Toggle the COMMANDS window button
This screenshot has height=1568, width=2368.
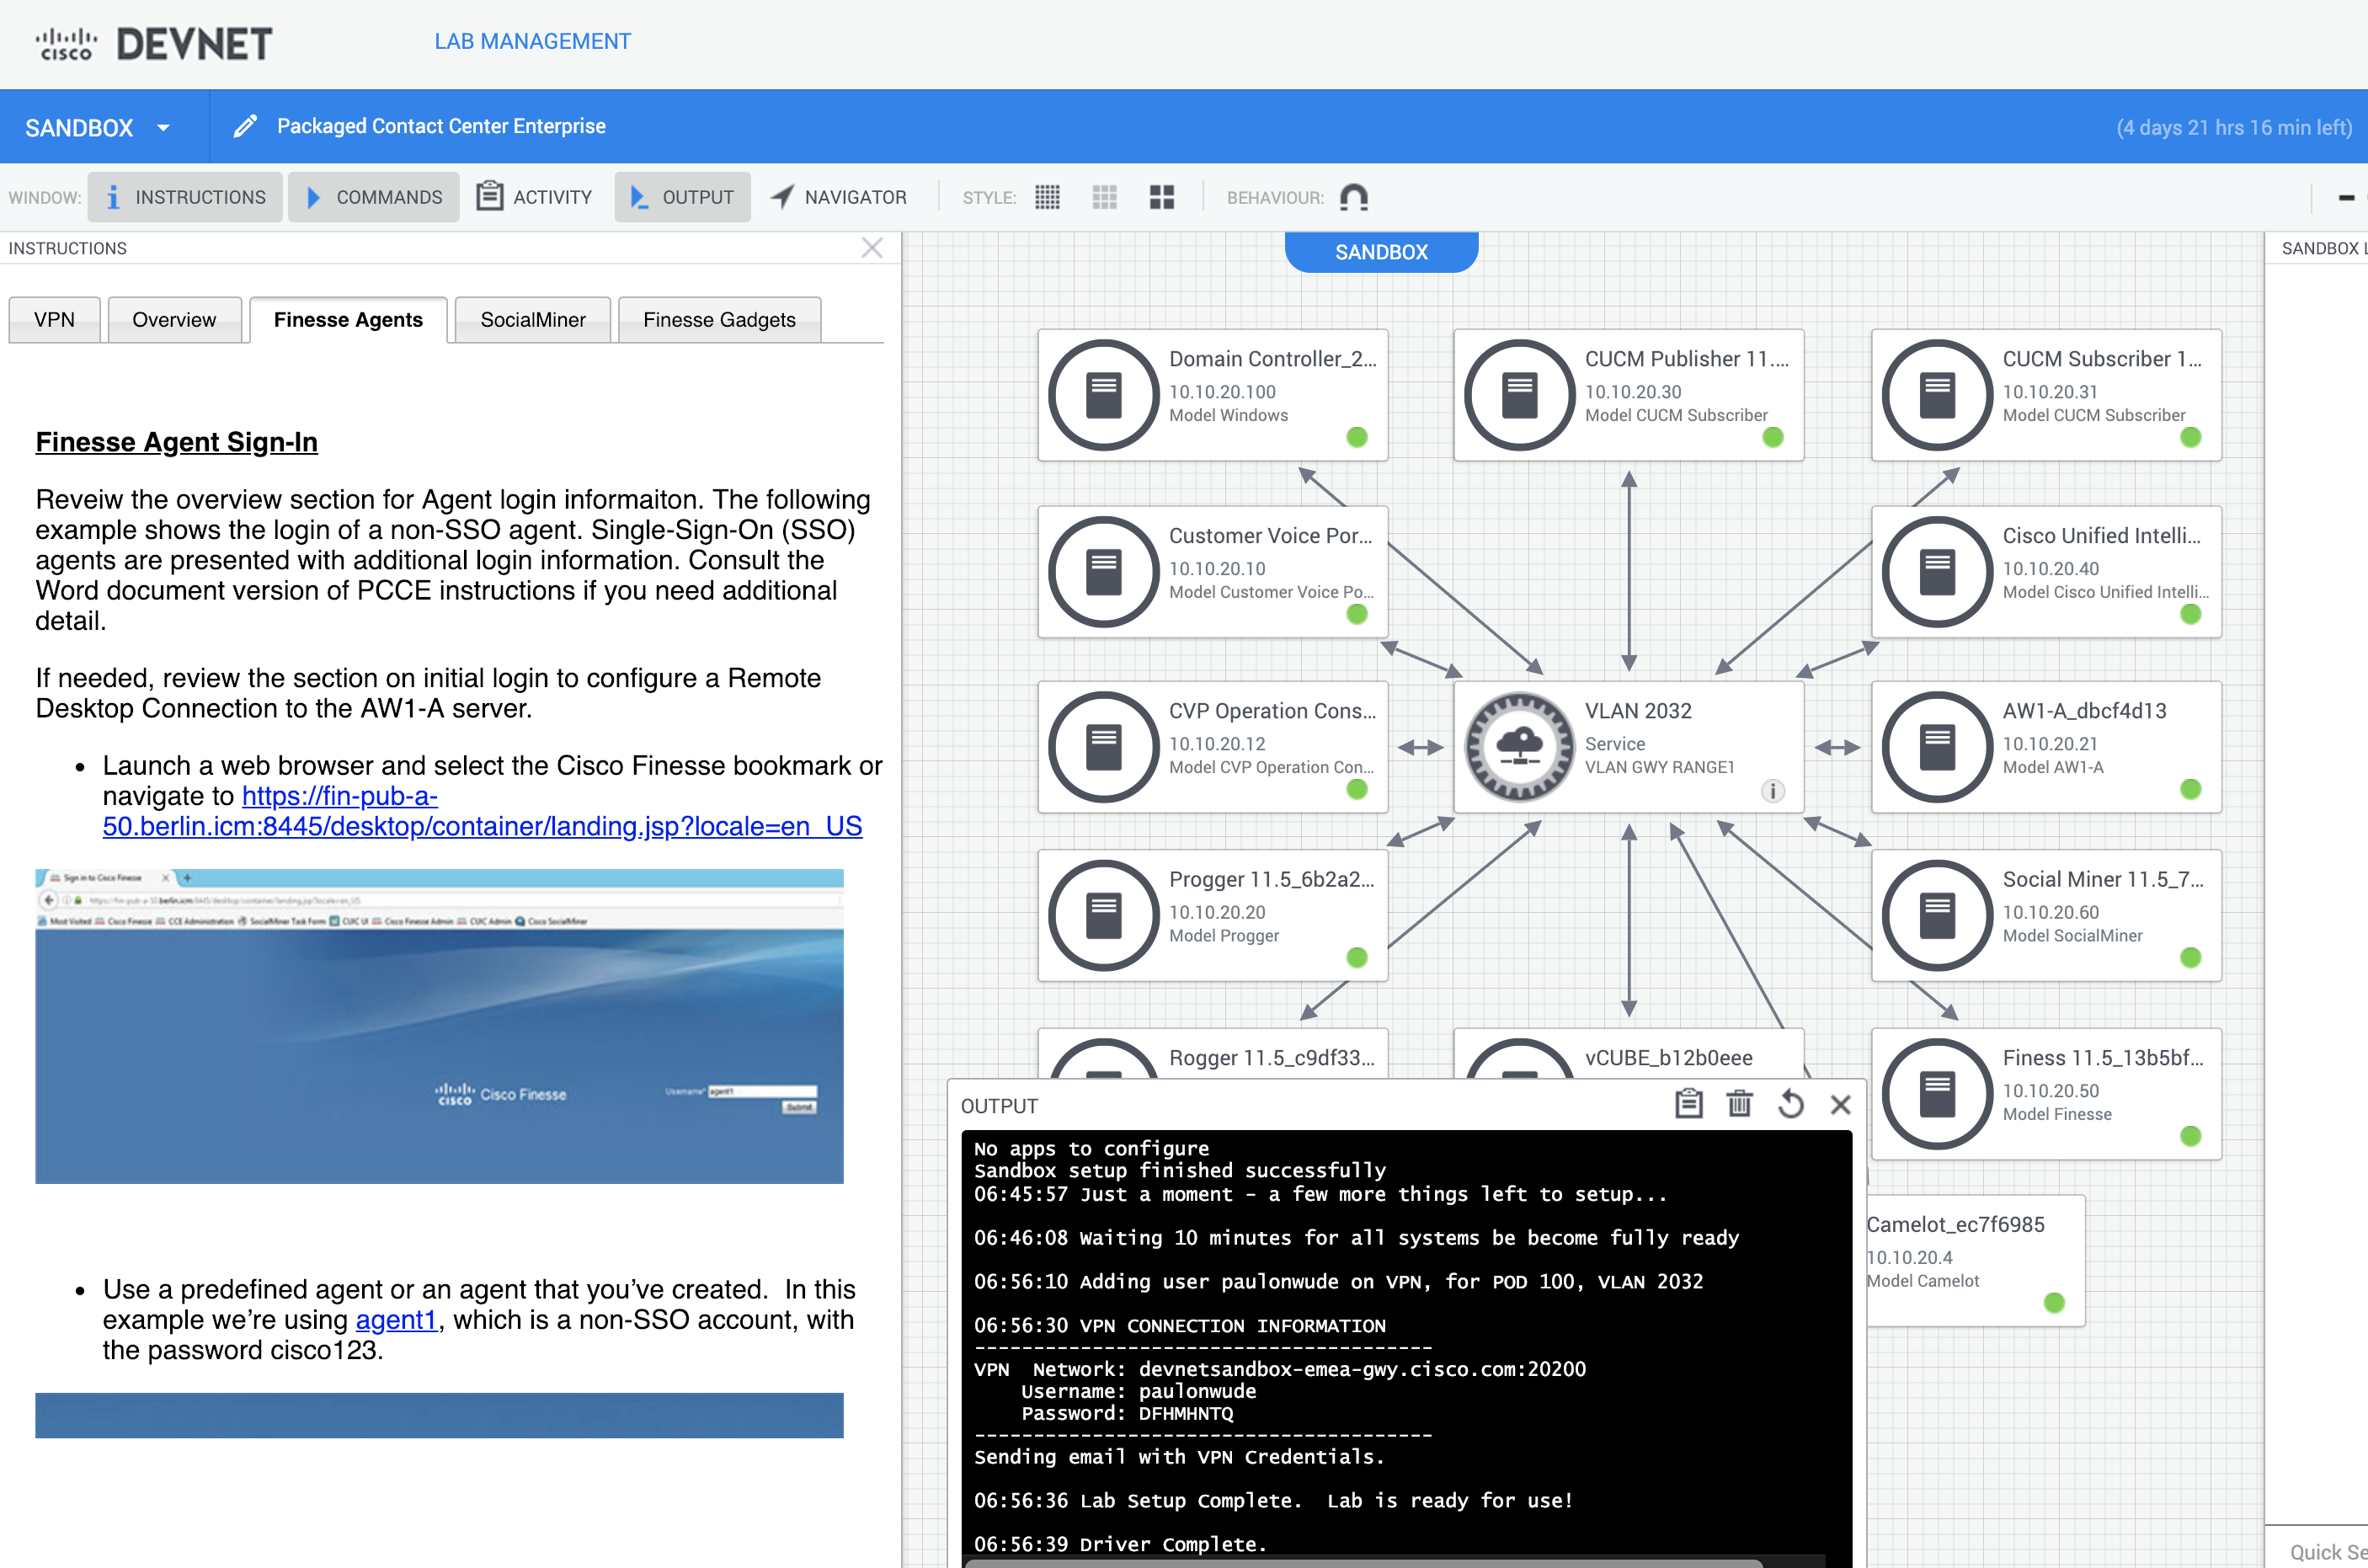coord(374,197)
